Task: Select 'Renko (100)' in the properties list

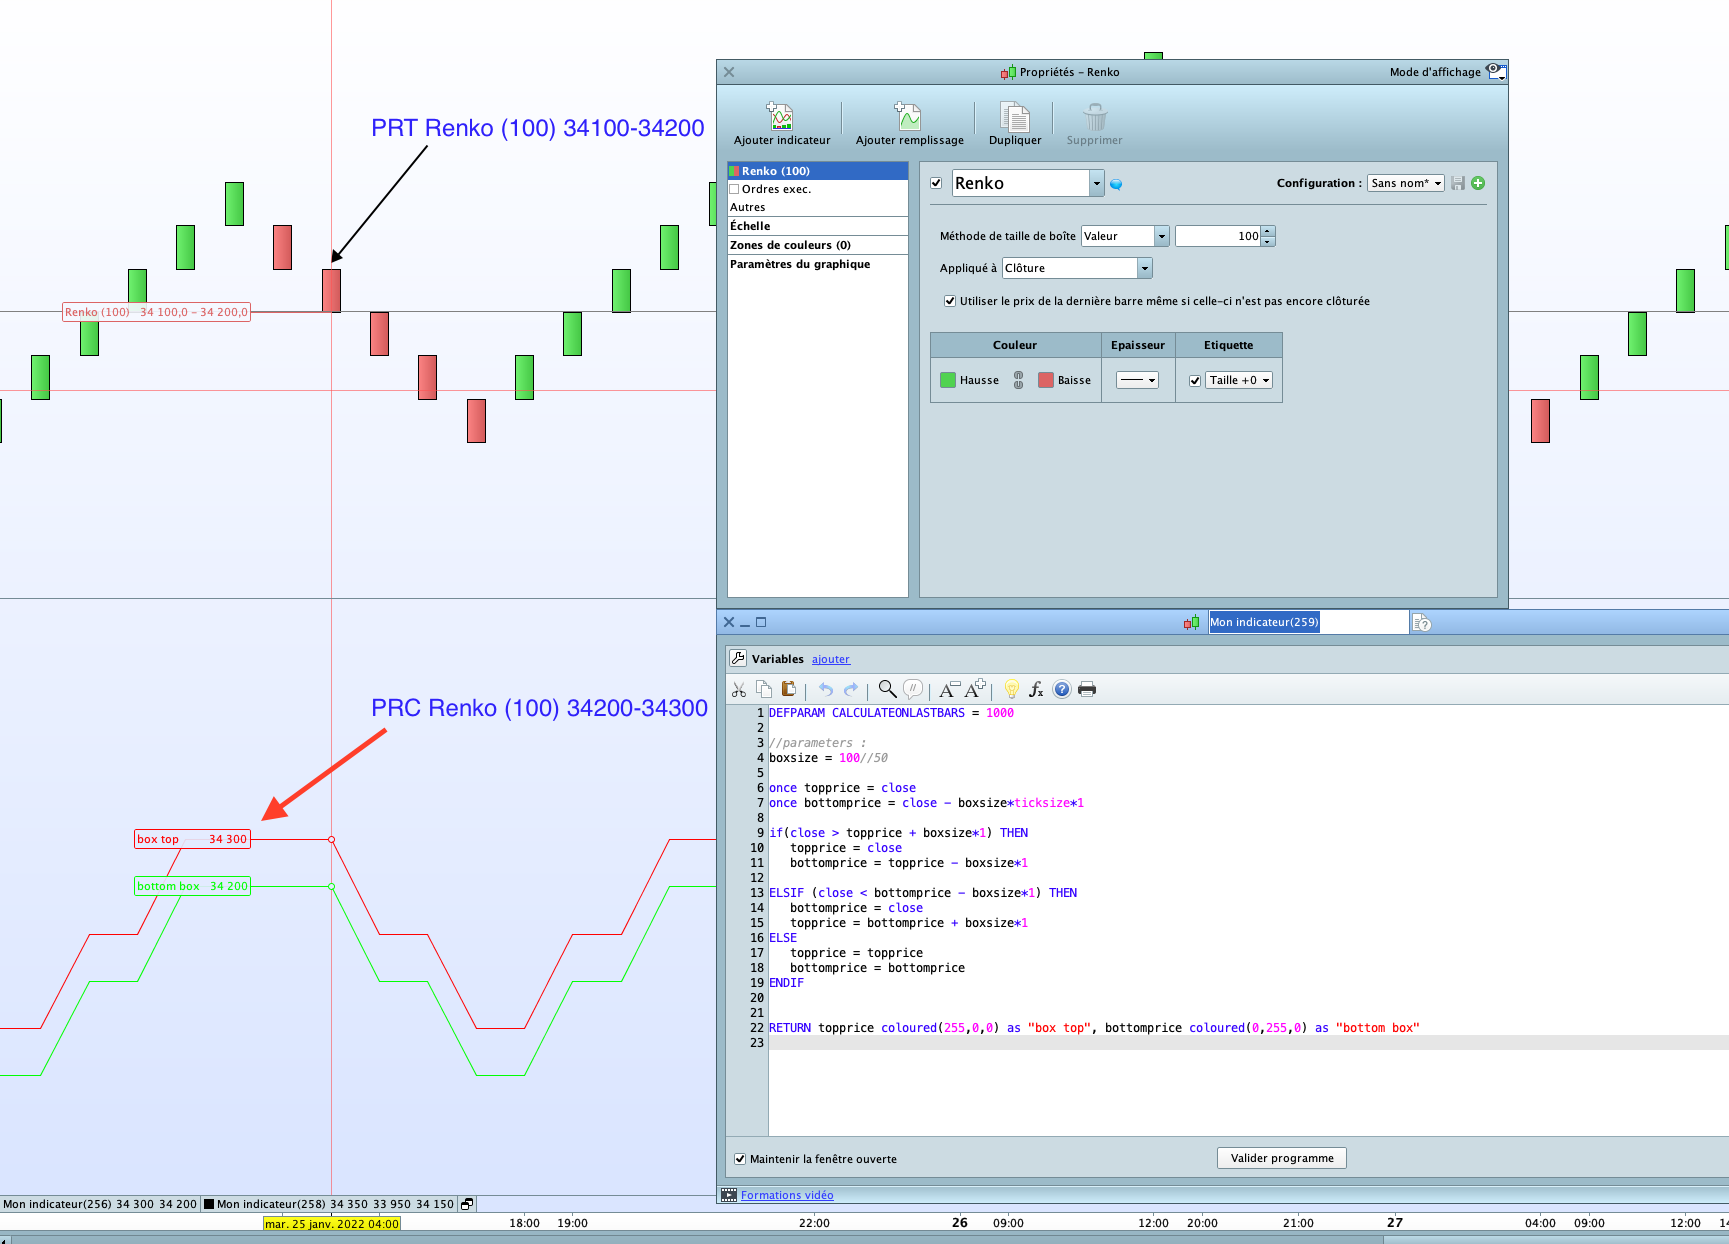Action: tap(818, 171)
